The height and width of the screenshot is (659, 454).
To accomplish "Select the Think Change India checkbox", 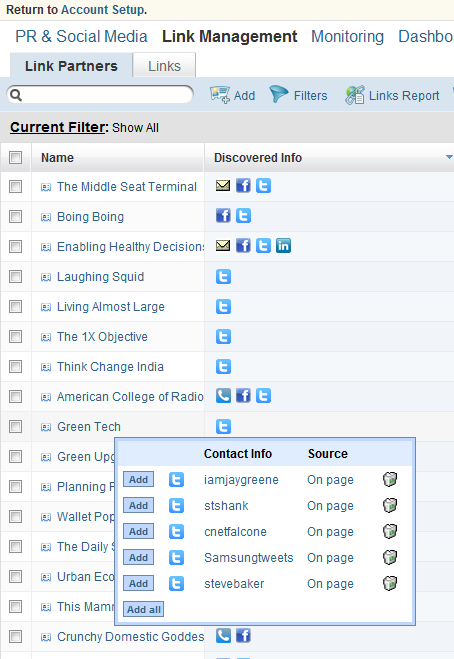I will click(x=16, y=366).
